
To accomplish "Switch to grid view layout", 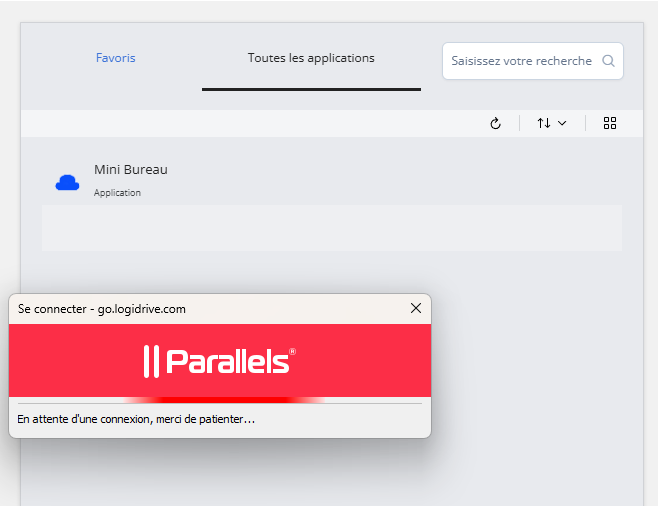I will tap(610, 123).
